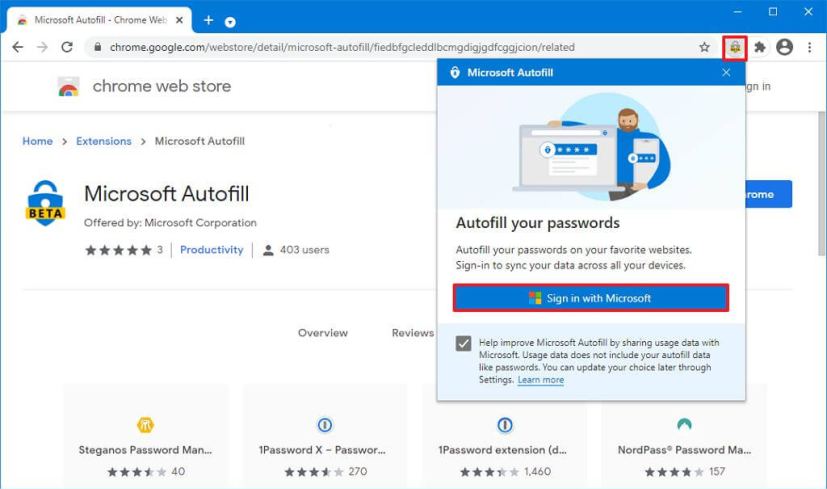This screenshot has height=489, width=827.
Task: Click the Microsoft Autofill BETA logo
Action: [x=45, y=204]
